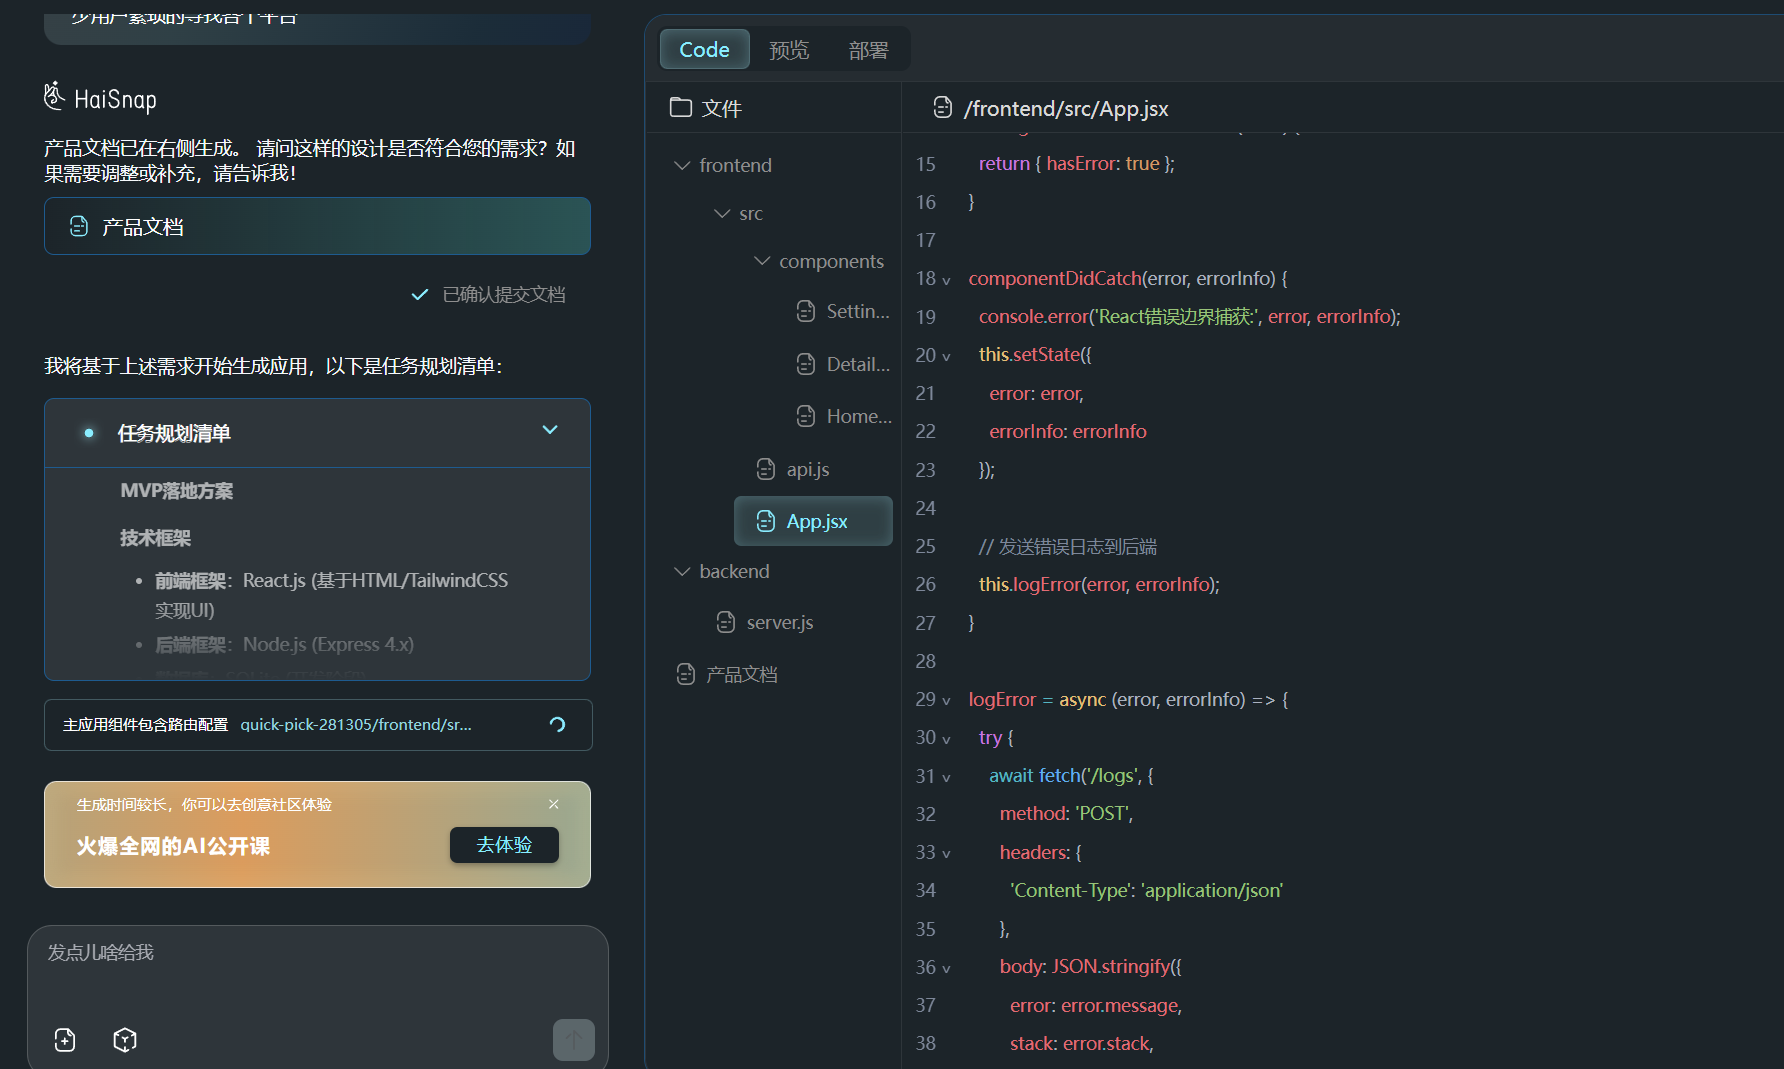The height and width of the screenshot is (1069, 1784).
Task: Click the quick-pick-281305/frontend/sr... path link
Action: pyautogui.click(x=356, y=724)
